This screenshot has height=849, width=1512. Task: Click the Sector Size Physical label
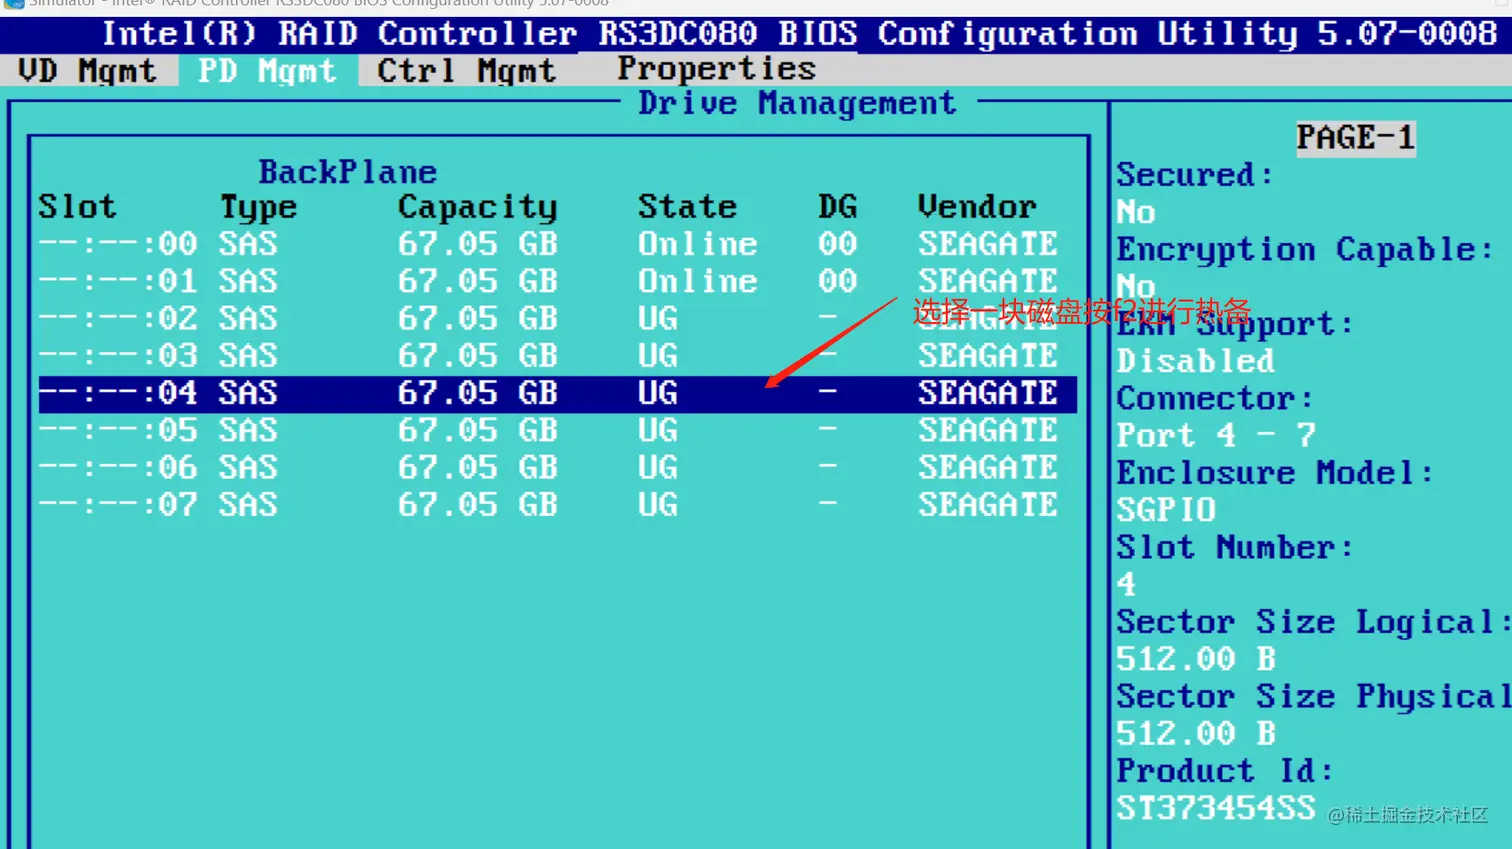1314,697
